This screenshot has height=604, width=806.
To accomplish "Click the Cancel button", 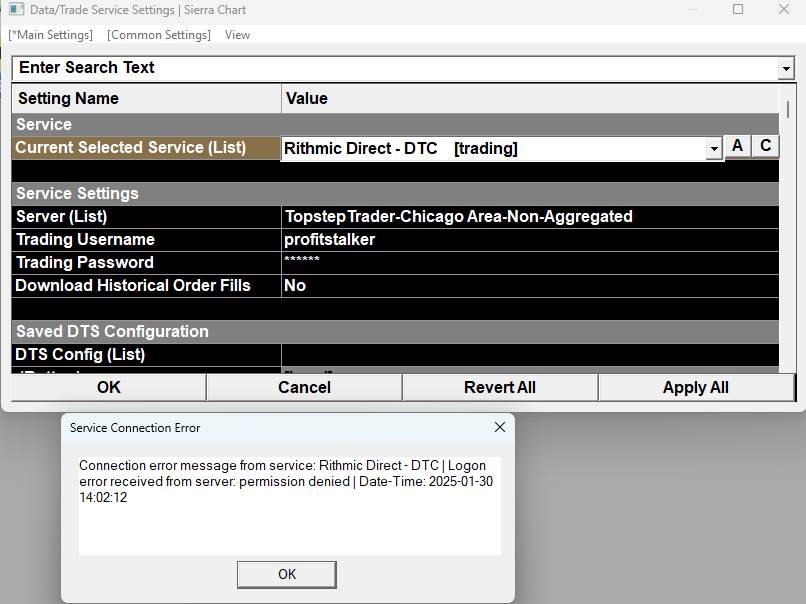I will (x=304, y=388).
